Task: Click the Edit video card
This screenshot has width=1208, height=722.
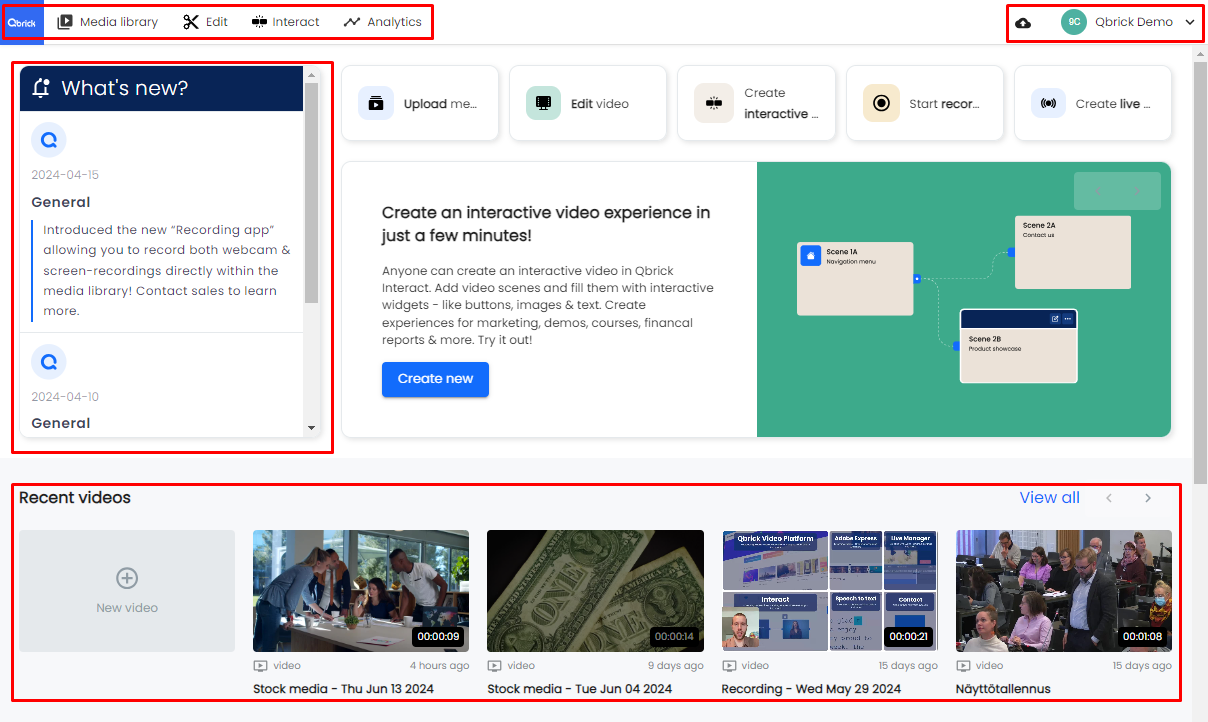Action: click(x=588, y=103)
